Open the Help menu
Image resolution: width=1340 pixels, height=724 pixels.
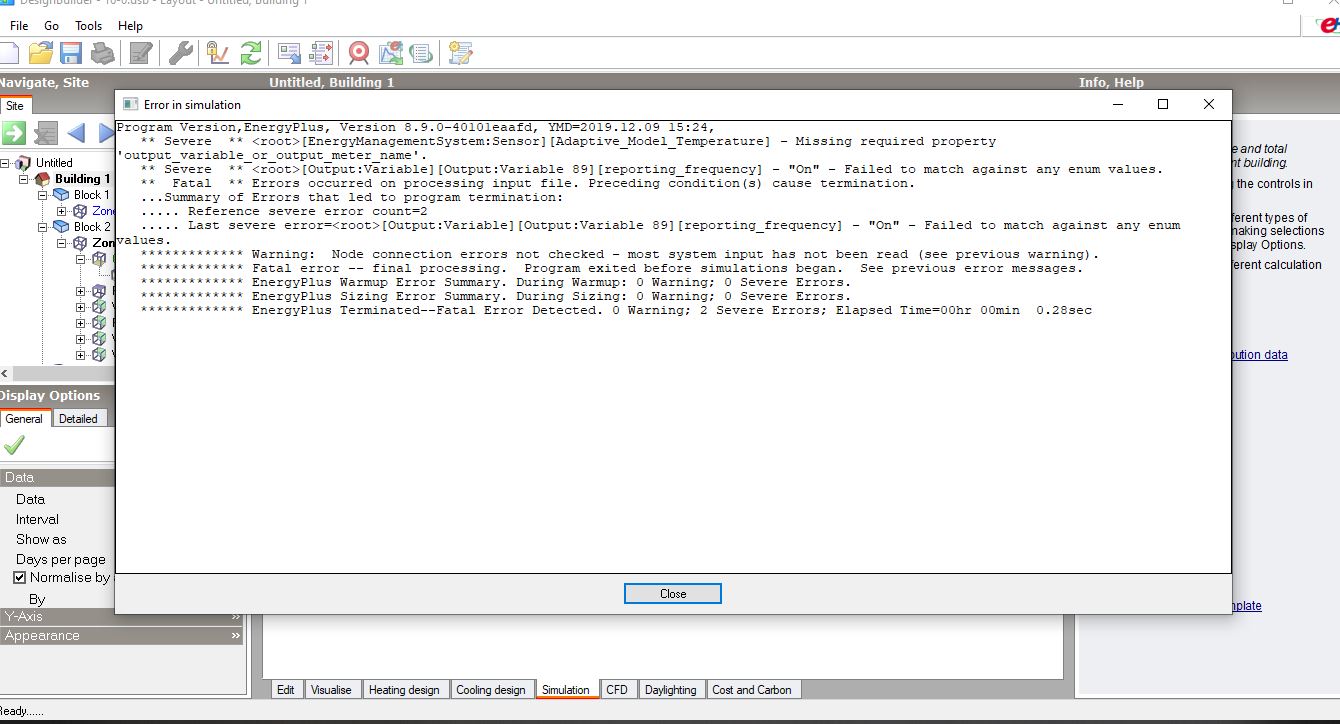point(130,26)
